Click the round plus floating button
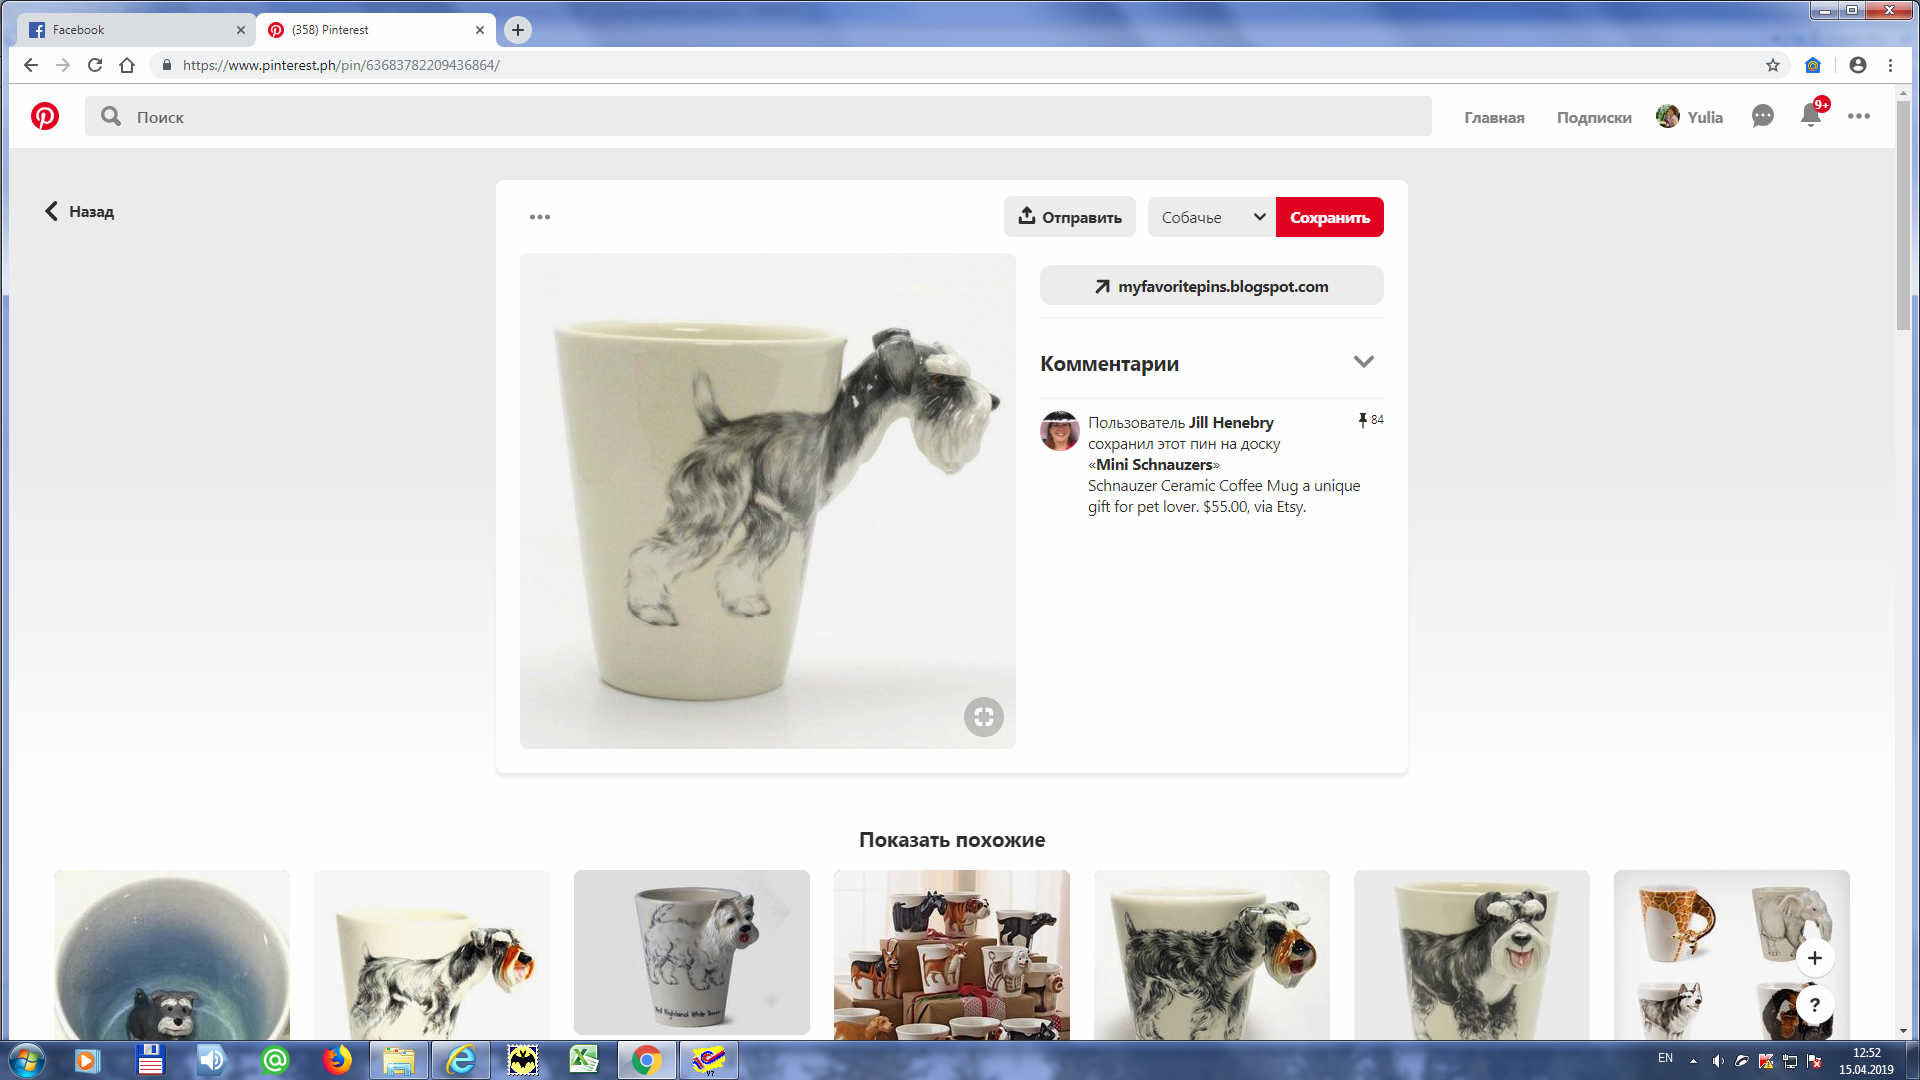 (1814, 958)
